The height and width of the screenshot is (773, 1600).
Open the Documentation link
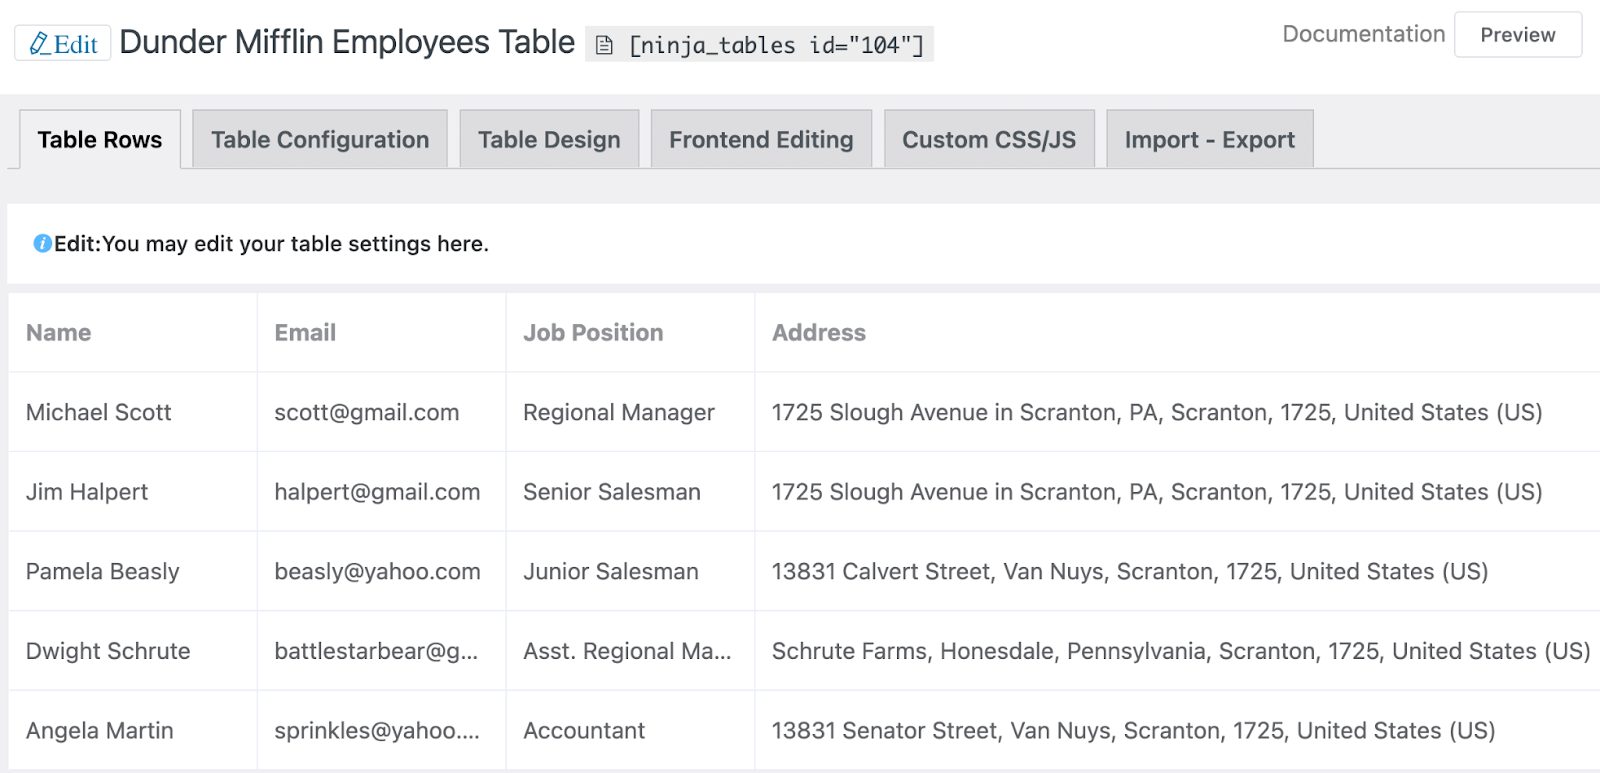[x=1363, y=34]
